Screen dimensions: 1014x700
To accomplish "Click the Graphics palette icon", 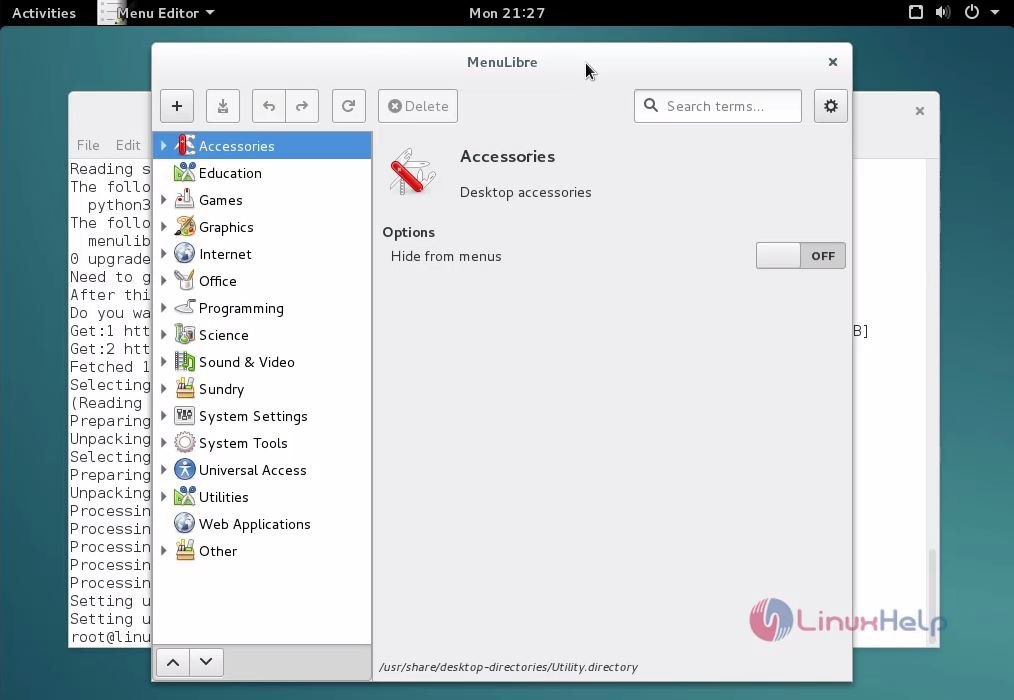I will click(x=185, y=227).
